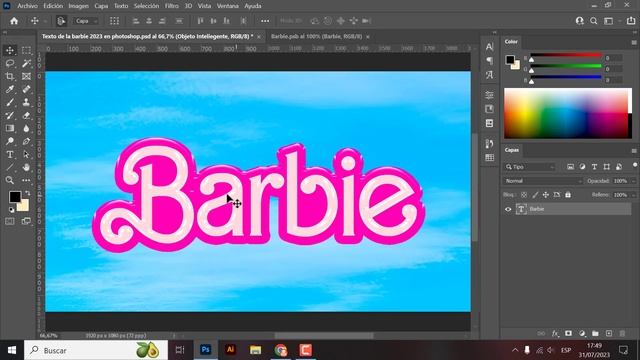Image resolution: width=640 pixels, height=360 pixels.
Task: Open the Ventana menu
Action: [228, 6]
